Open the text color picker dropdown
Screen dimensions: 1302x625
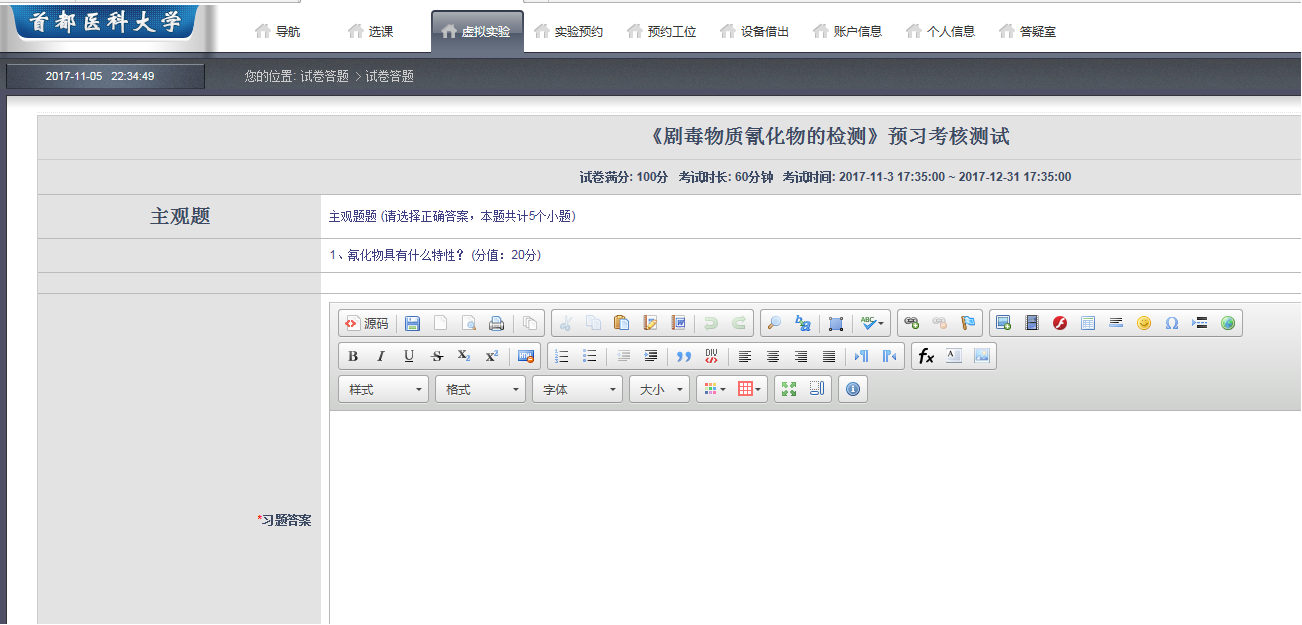click(x=714, y=389)
